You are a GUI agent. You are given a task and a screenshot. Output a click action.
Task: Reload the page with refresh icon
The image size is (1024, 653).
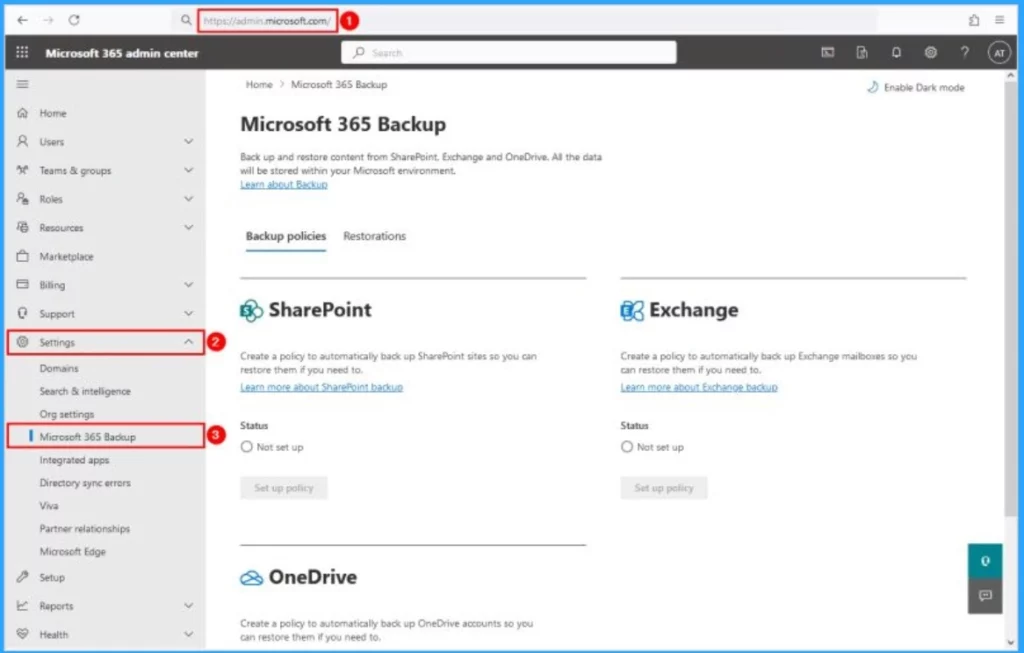tap(74, 20)
